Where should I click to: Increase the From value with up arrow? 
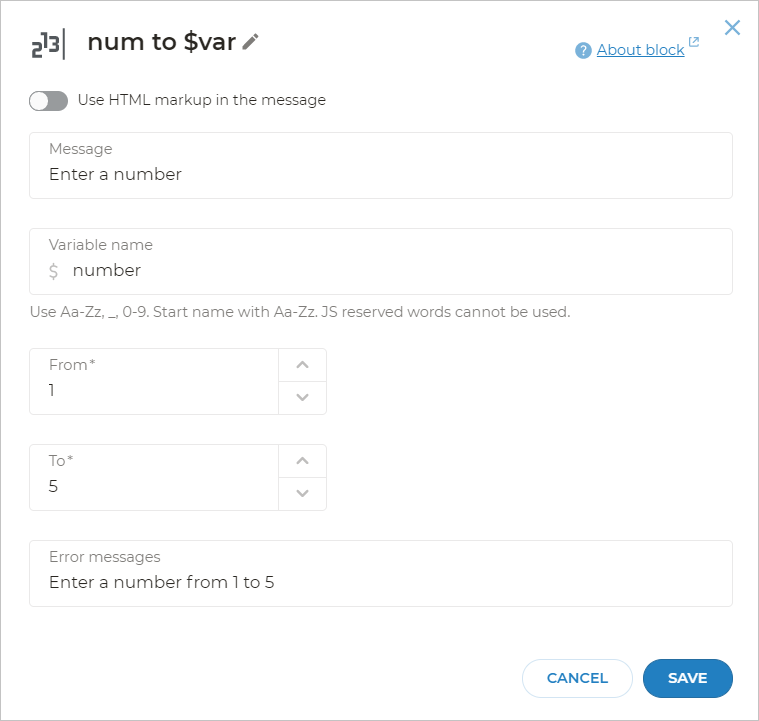(x=303, y=365)
